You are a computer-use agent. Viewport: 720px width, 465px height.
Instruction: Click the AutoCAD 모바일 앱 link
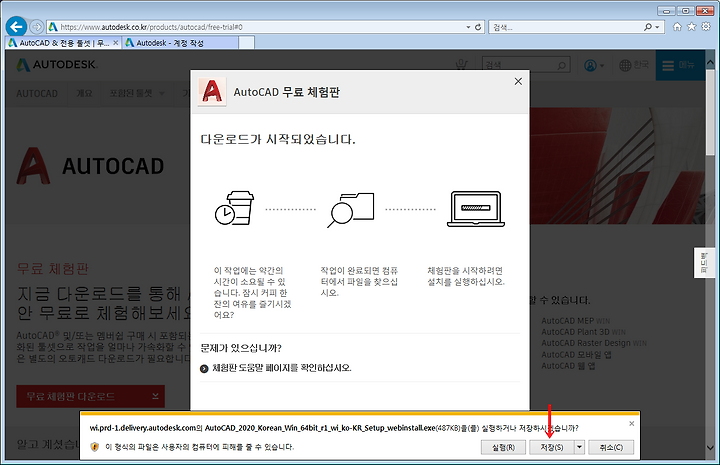pyautogui.click(x=576, y=354)
